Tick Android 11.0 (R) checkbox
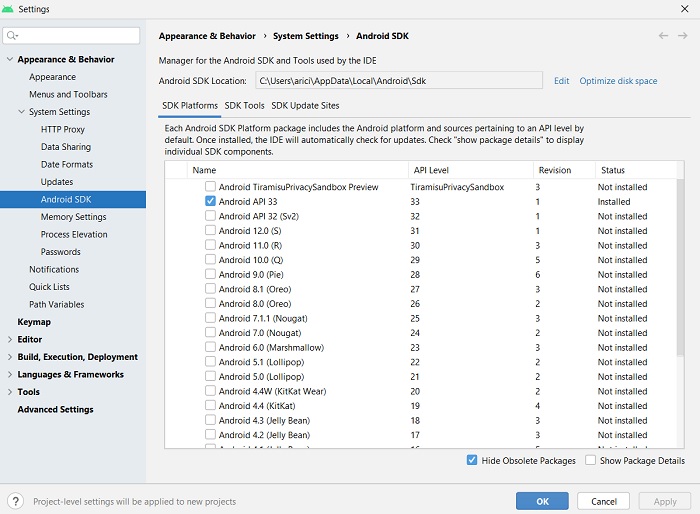The width and height of the screenshot is (700, 514). [210, 245]
